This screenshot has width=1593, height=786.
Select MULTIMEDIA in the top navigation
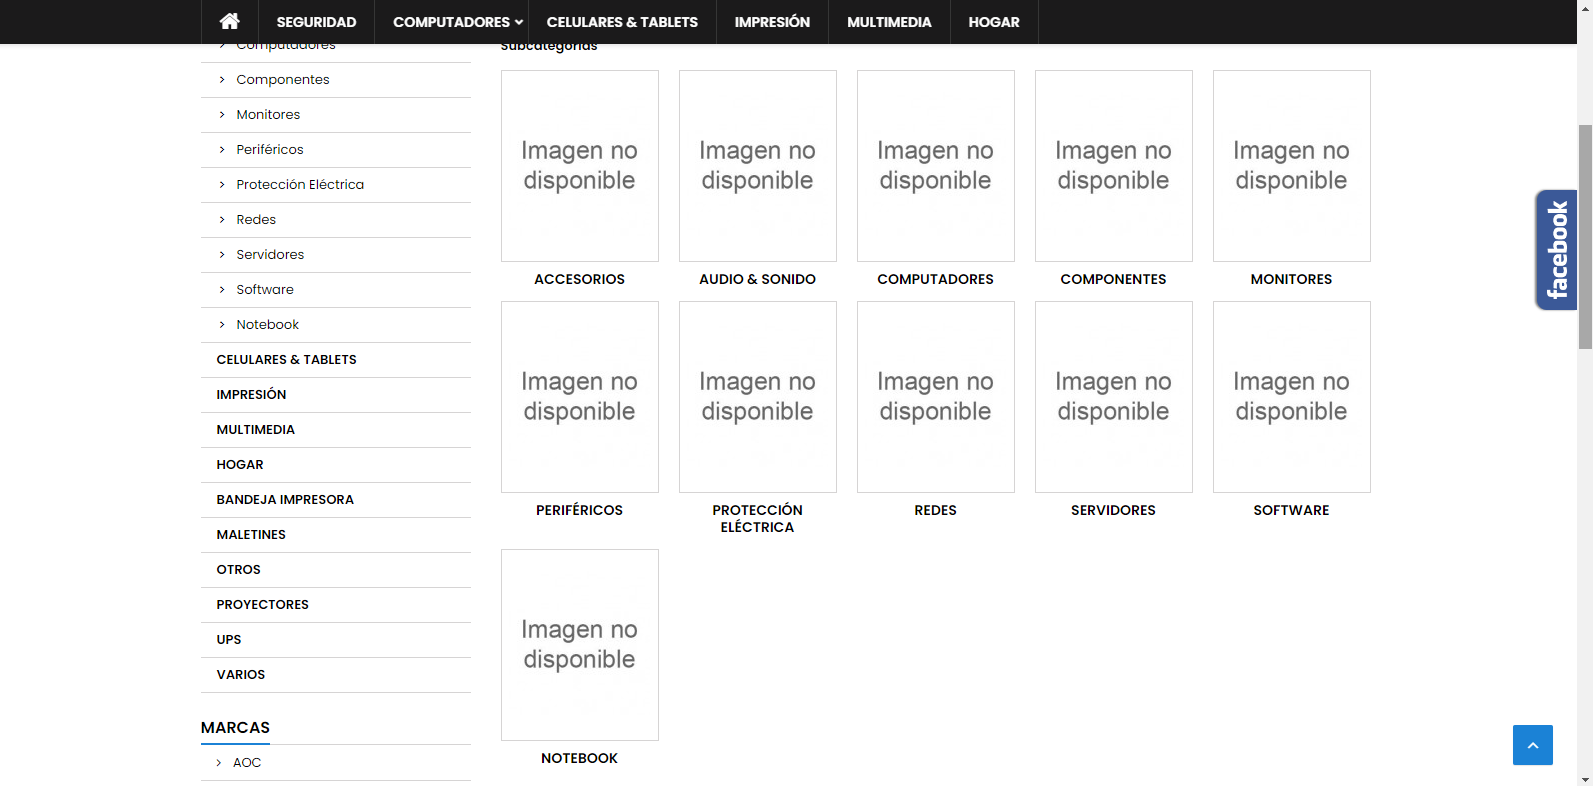point(889,22)
